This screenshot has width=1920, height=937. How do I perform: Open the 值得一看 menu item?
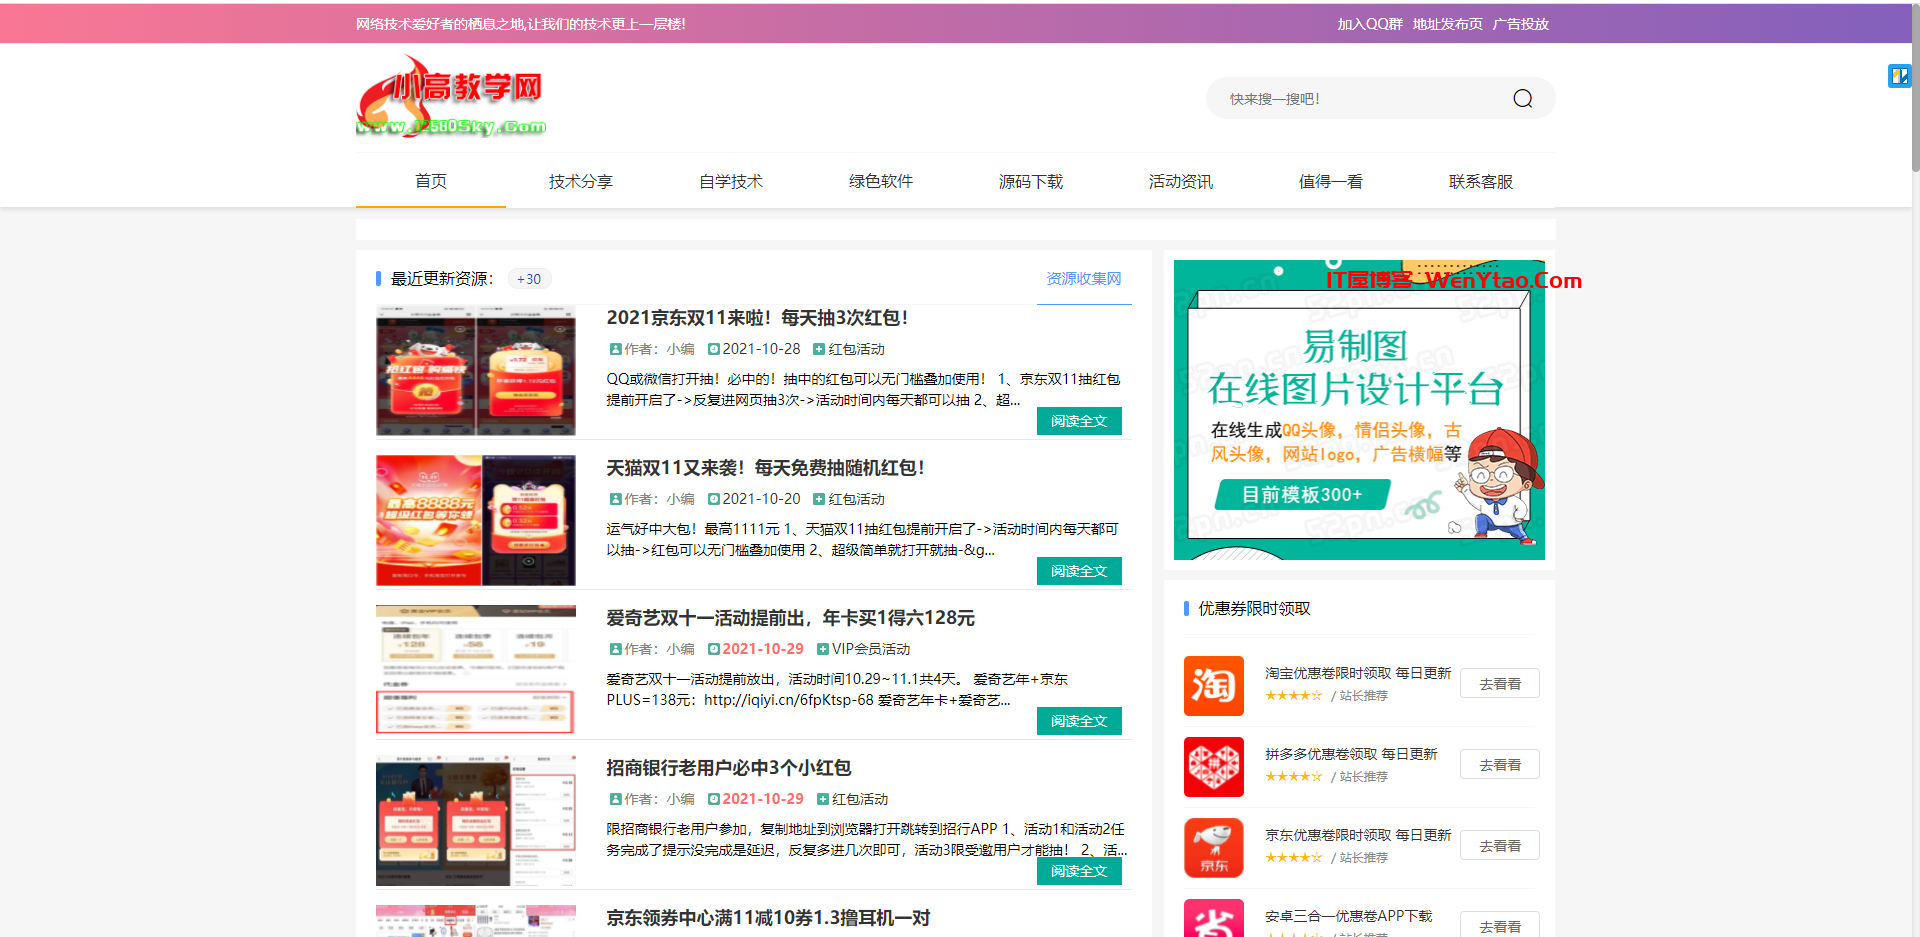tap(1331, 181)
